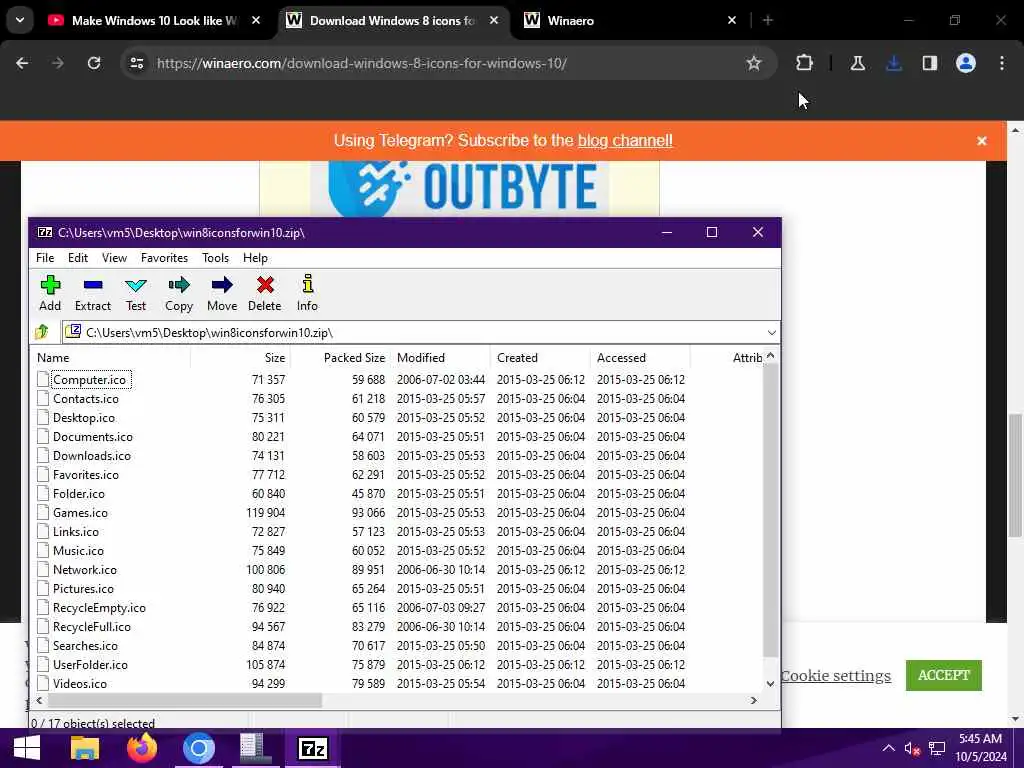
Task: Click the file list horizontal scrollbar
Action: [x=184, y=700]
